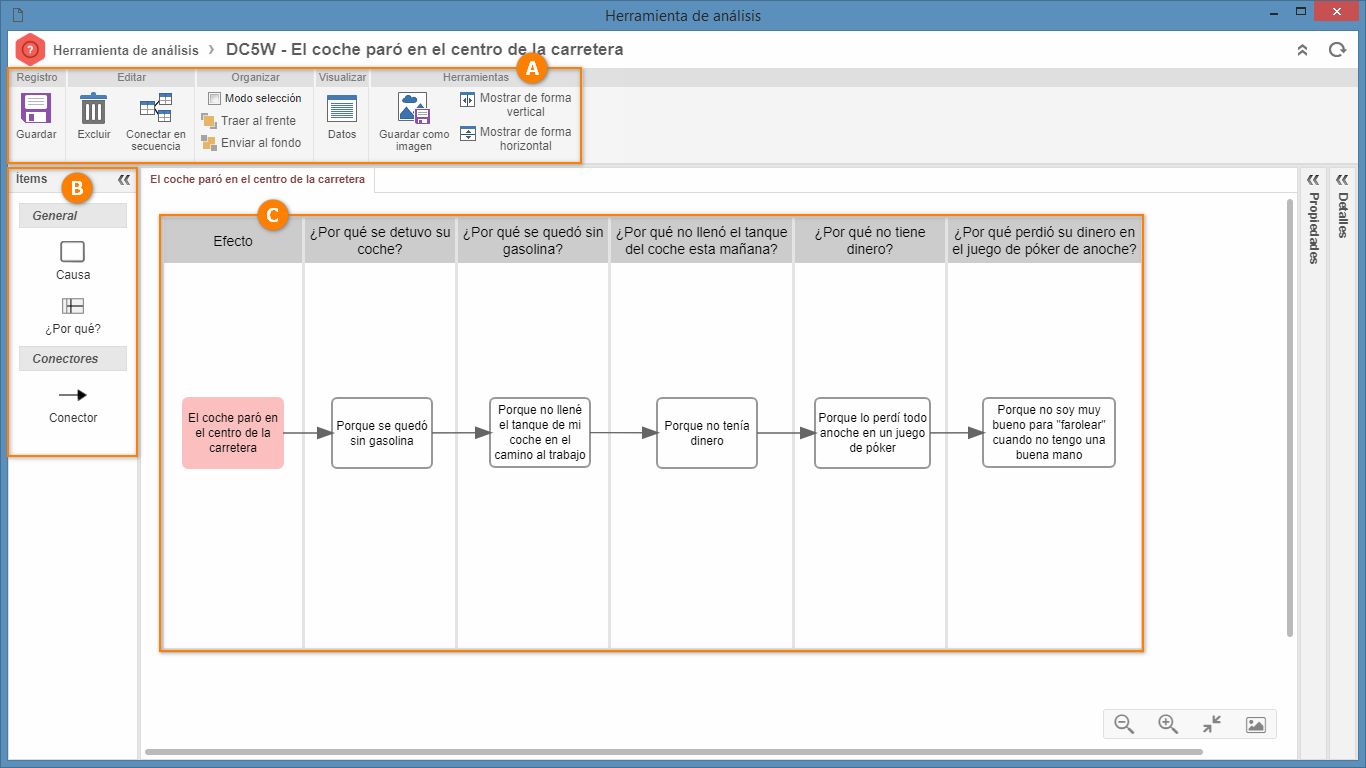Viewport: 1366px width, 768px height.
Task: Click the fit-to-screen arrows icon
Action: (x=1212, y=724)
